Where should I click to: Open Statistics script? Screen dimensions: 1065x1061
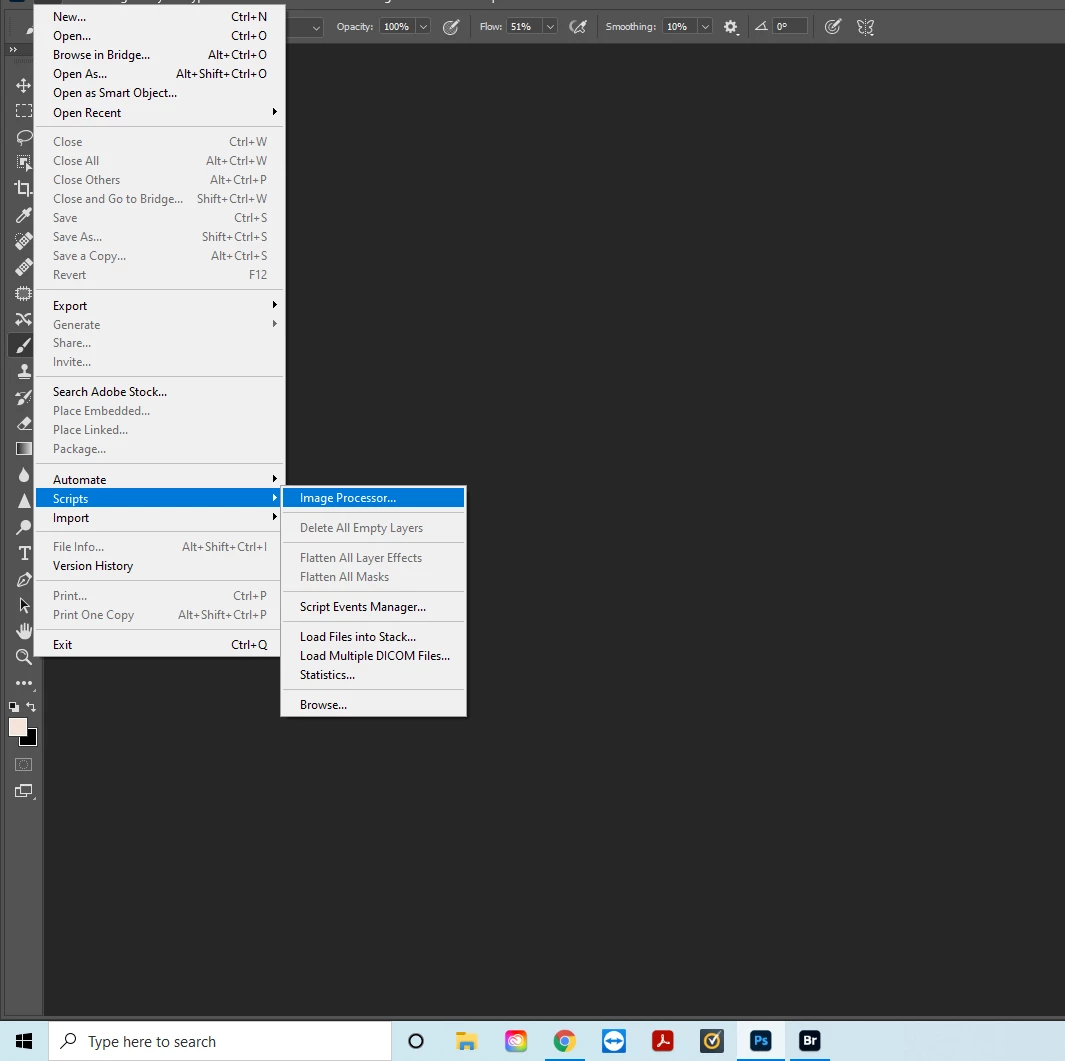(374, 675)
